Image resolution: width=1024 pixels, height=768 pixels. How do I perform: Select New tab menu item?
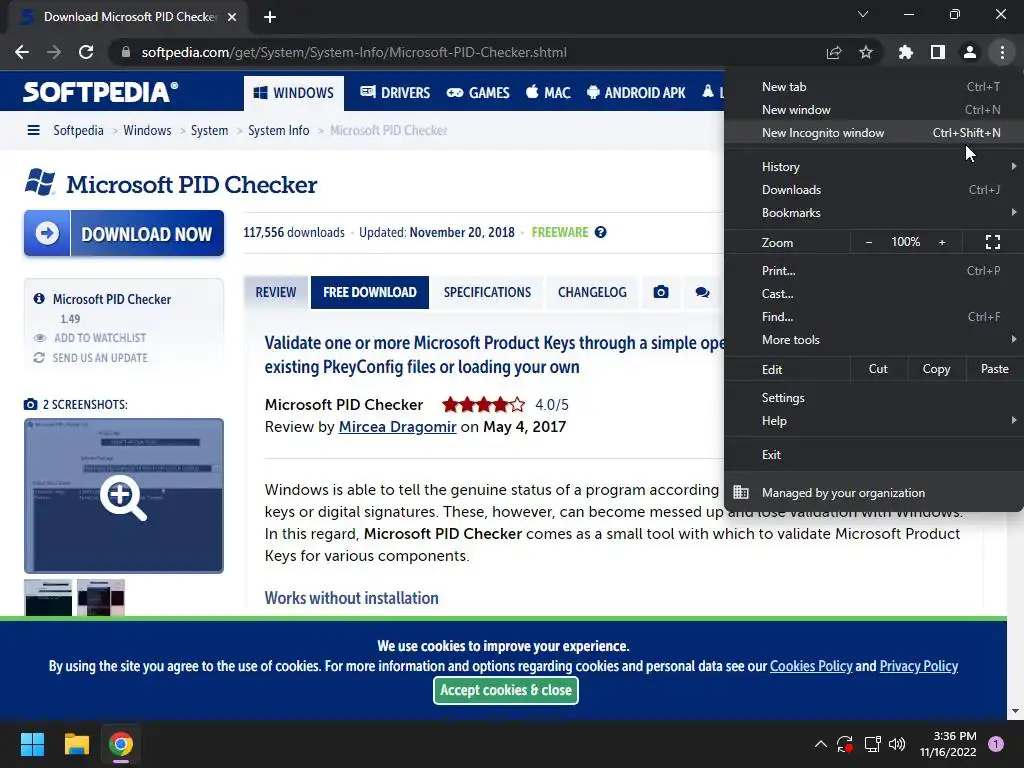[874, 87]
